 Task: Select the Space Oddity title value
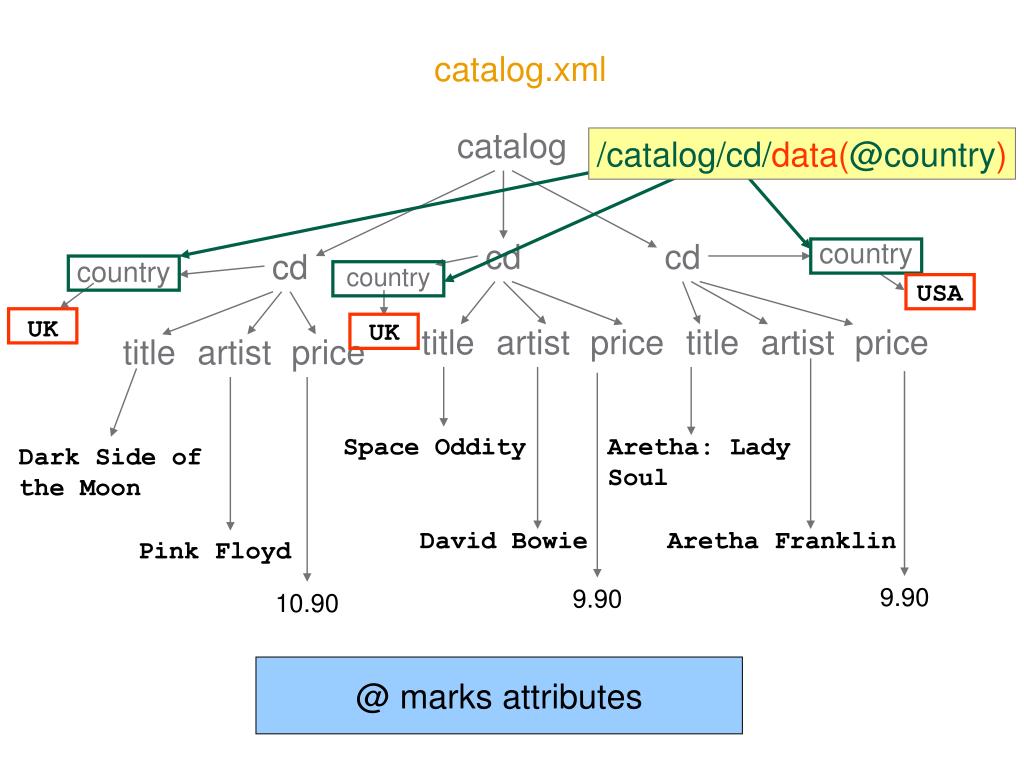(x=434, y=447)
